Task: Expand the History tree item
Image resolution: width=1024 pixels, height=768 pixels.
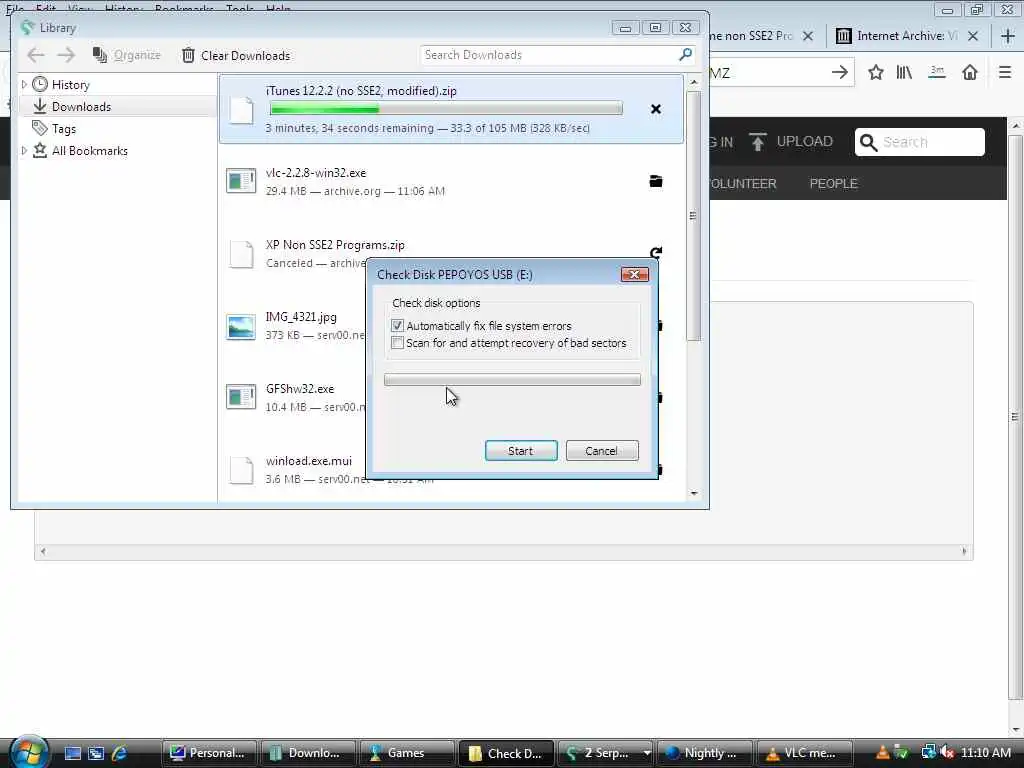Action: [24, 84]
